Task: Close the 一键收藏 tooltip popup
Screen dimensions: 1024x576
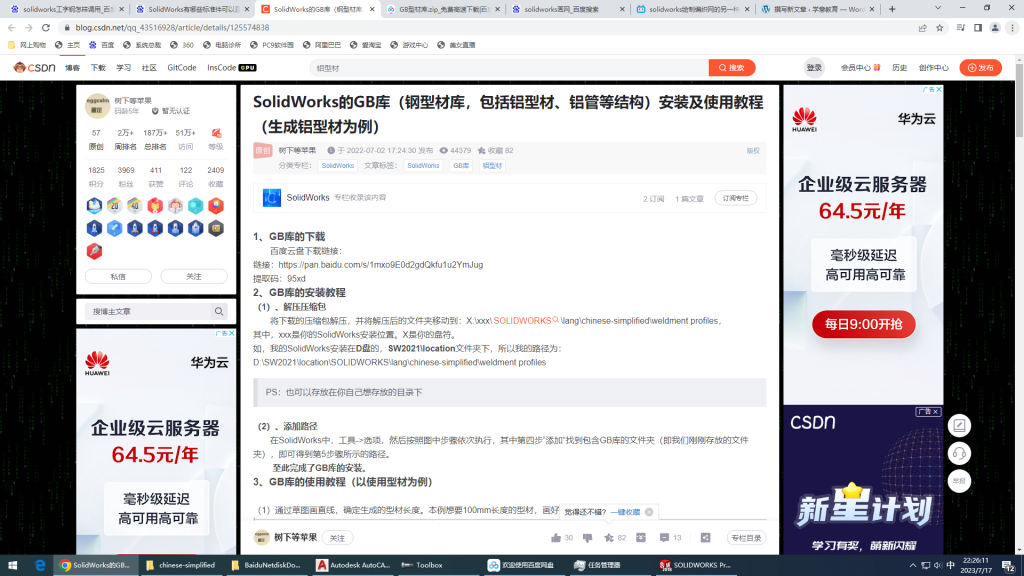Action: pyautogui.click(x=649, y=512)
